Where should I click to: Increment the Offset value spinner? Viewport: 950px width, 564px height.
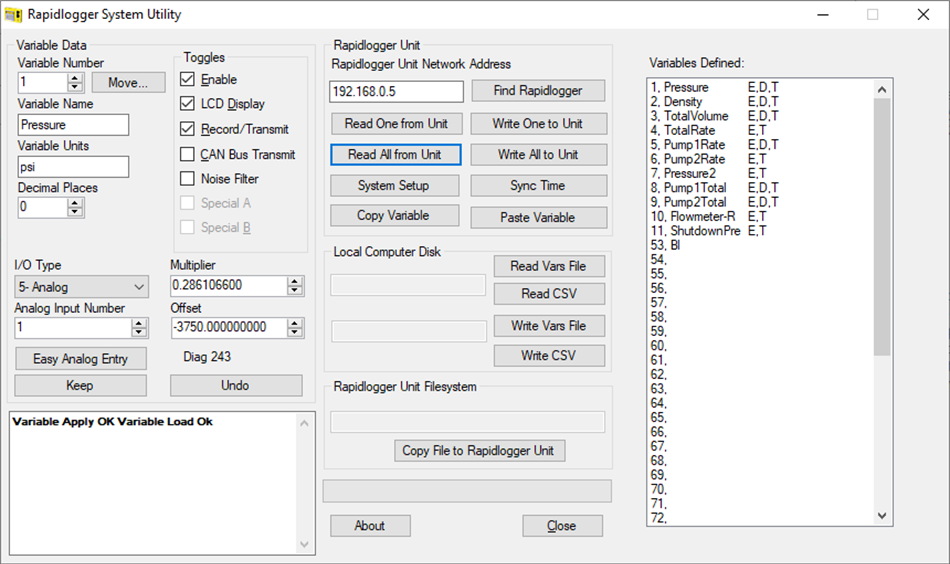pyautogui.click(x=294, y=323)
